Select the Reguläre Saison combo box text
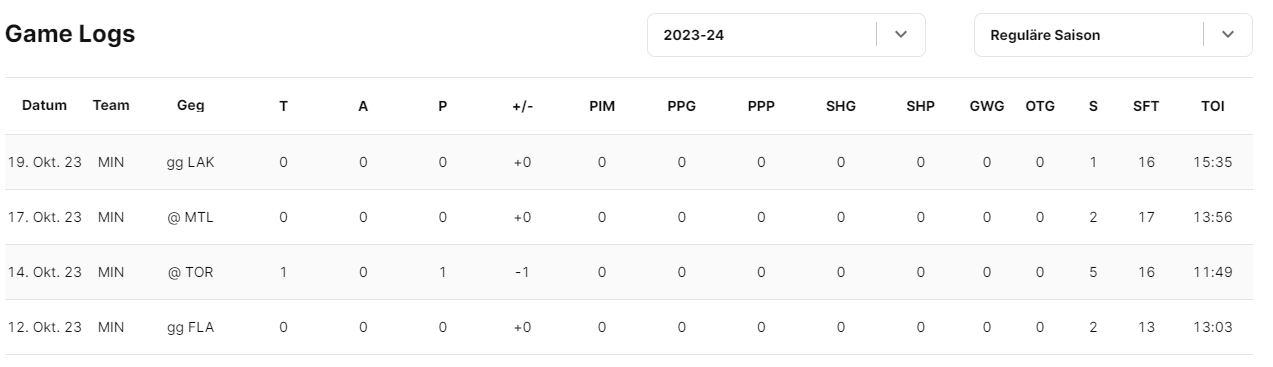Image resolution: width=1273 pixels, height=367 pixels. tap(1045, 35)
